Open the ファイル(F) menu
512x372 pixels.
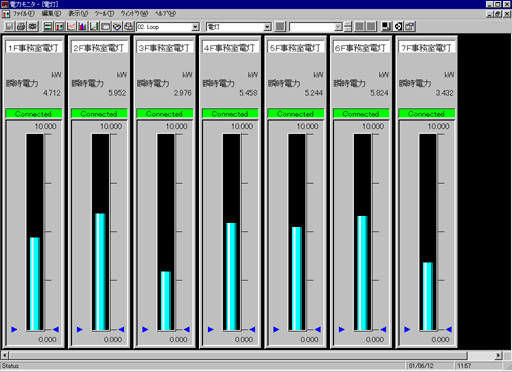(24, 14)
